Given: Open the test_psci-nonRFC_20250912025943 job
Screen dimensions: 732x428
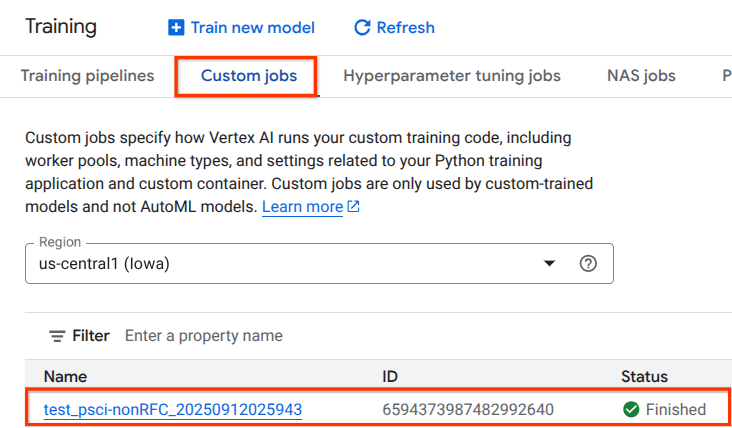Looking at the screenshot, I should [x=172, y=409].
